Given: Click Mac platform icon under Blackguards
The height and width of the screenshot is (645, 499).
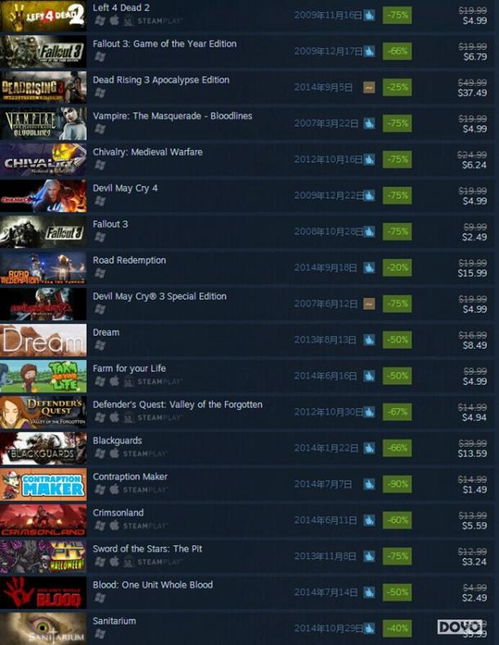Looking at the screenshot, I should (x=114, y=453).
